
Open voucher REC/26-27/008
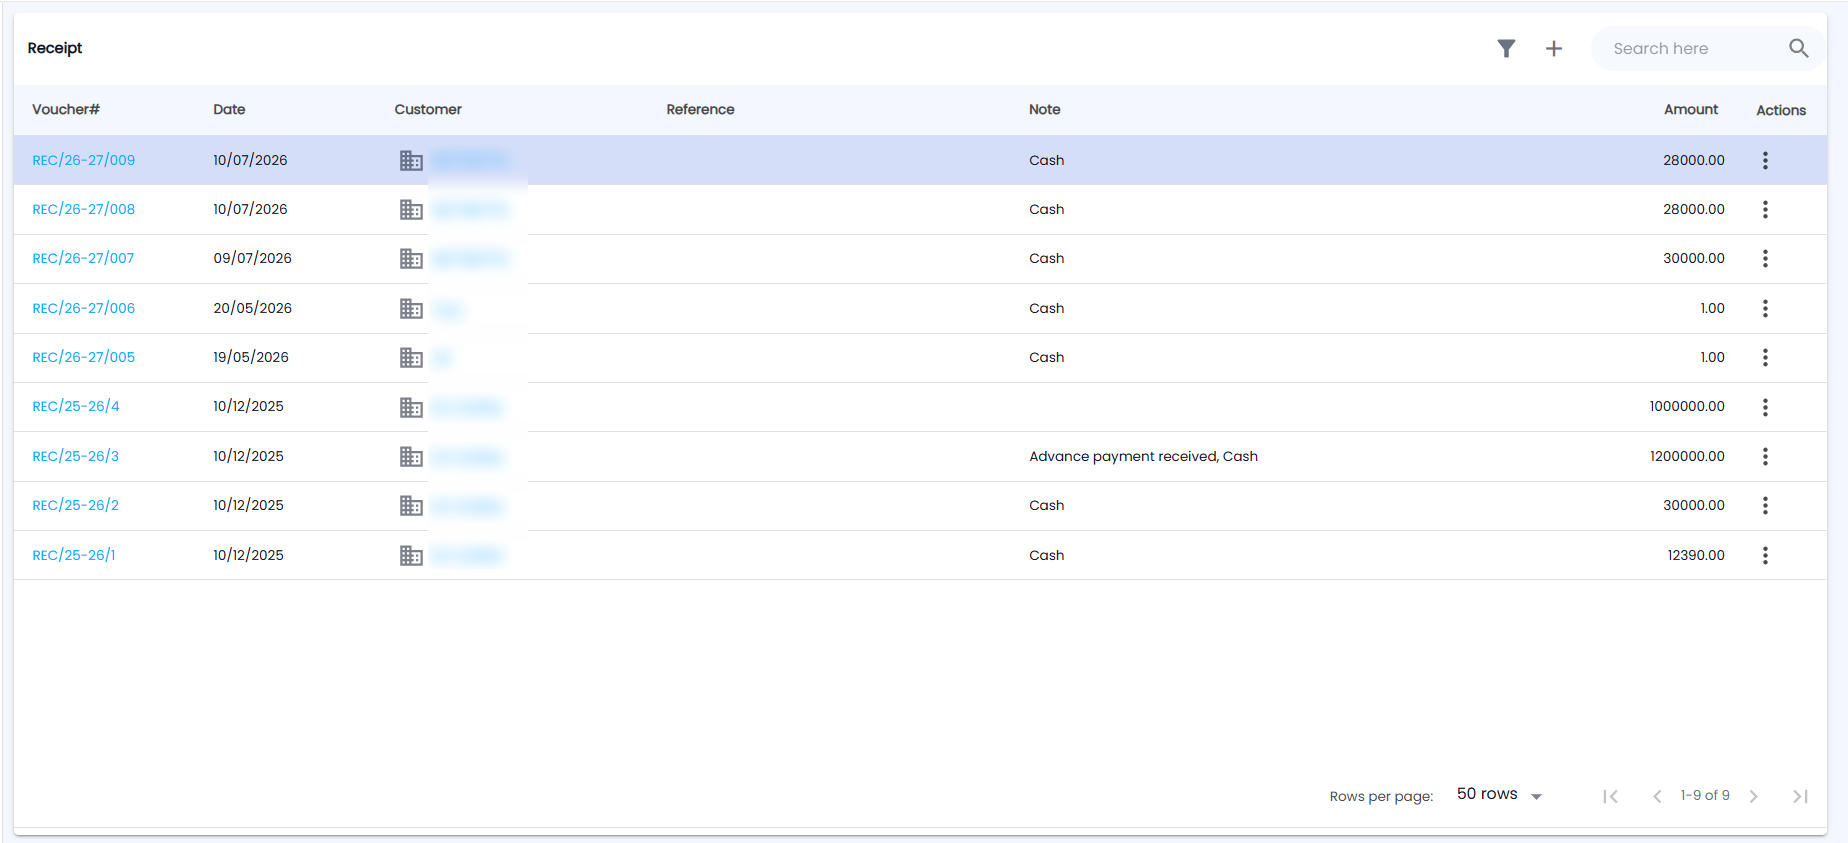pos(83,209)
